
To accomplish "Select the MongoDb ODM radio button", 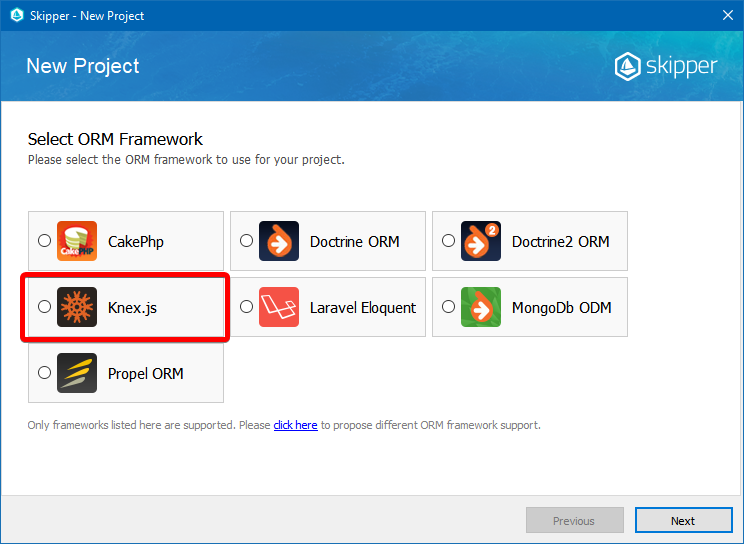I will pyautogui.click(x=448, y=307).
